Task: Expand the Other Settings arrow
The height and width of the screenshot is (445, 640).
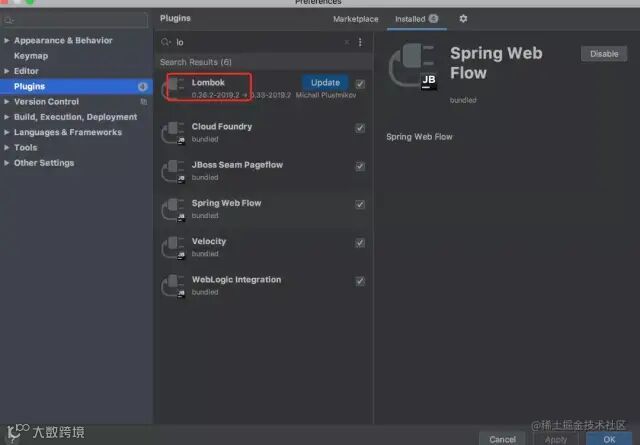Action: point(7,163)
